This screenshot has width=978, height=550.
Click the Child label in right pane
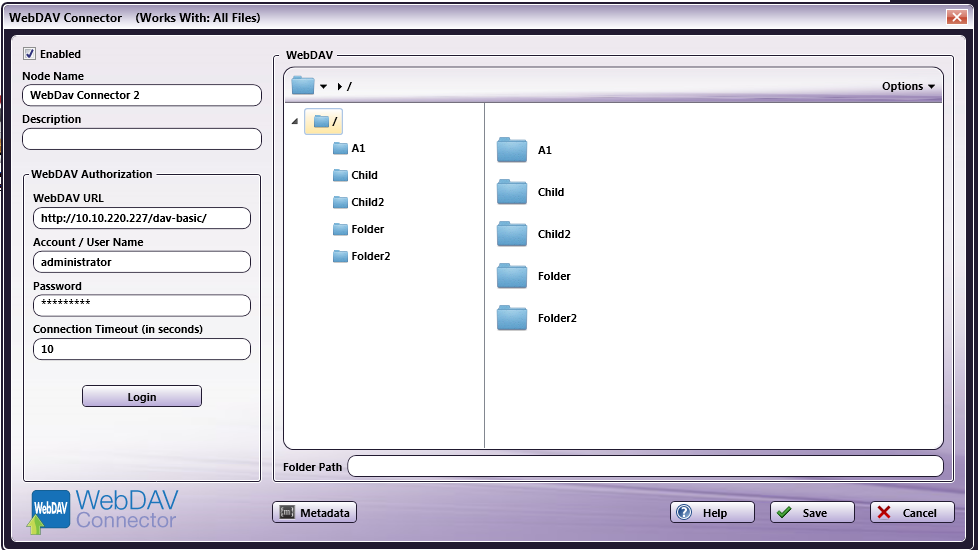(x=551, y=192)
